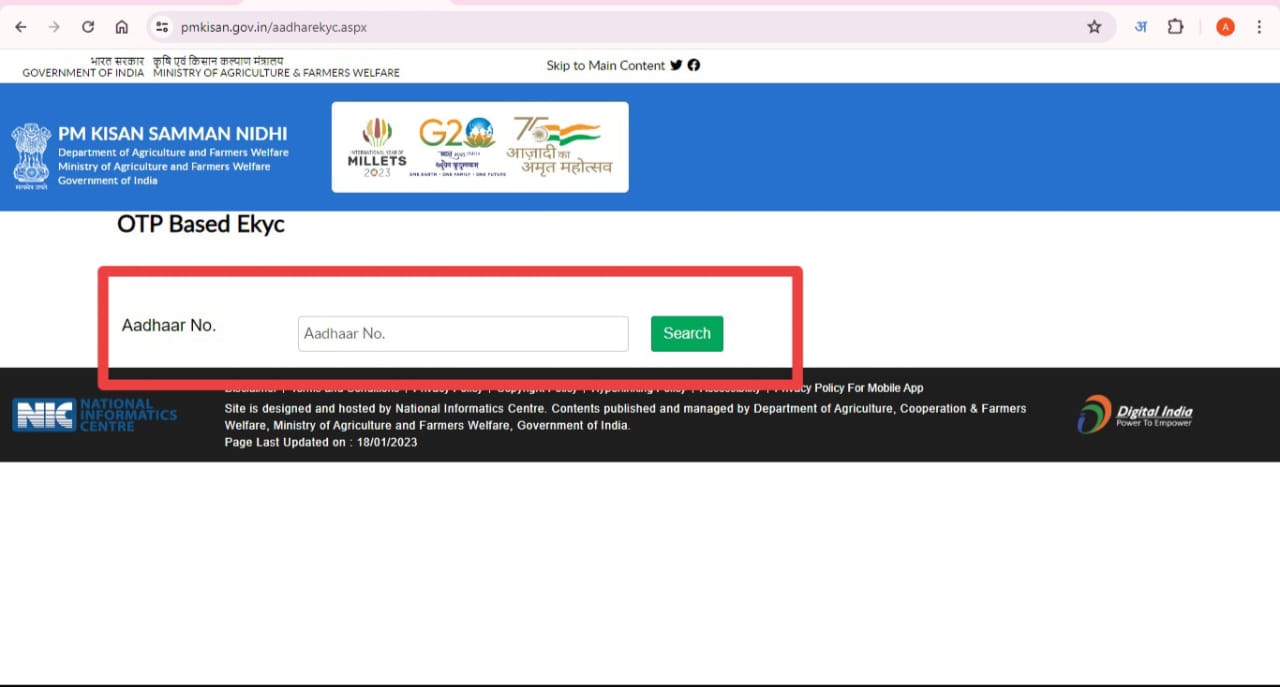Click the browser forward arrow

[54, 27]
